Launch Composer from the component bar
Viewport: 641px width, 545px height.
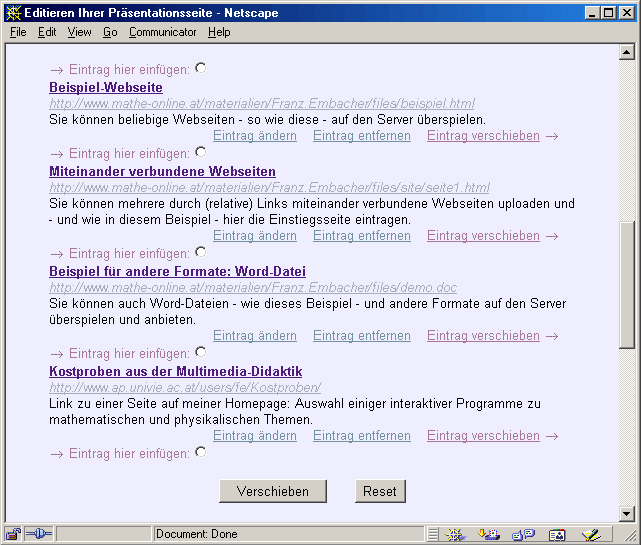pyautogui.click(x=591, y=534)
